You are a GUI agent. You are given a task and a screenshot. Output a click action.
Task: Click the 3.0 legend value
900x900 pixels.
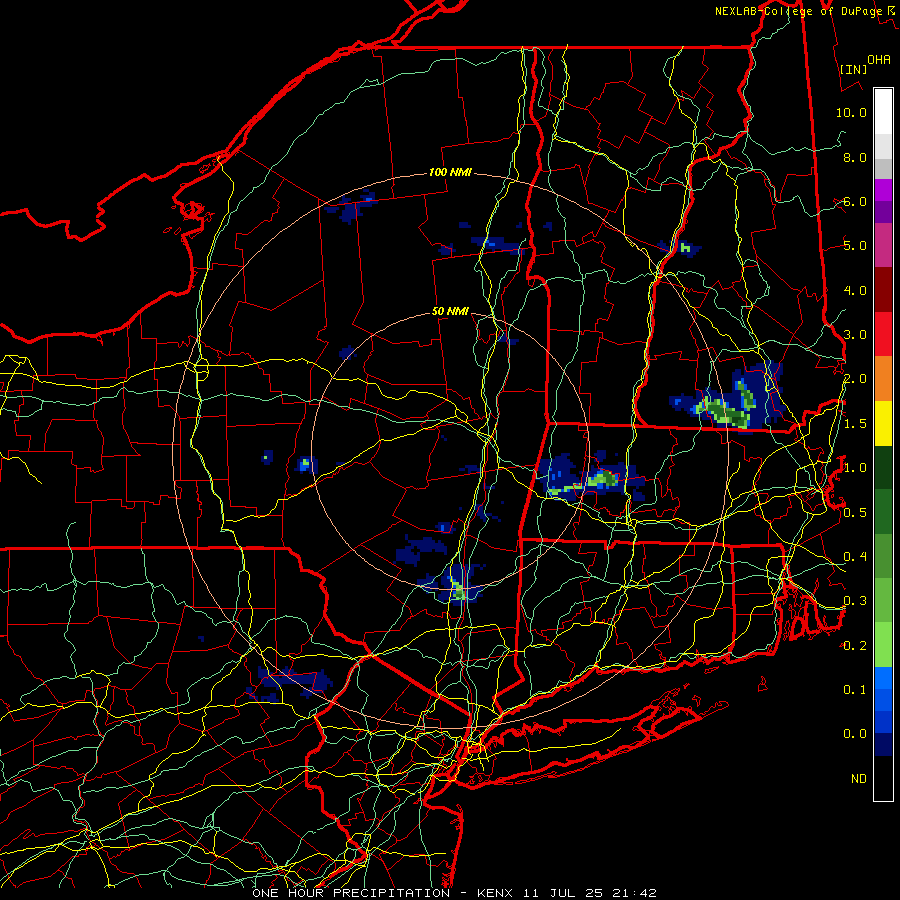[x=855, y=335]
